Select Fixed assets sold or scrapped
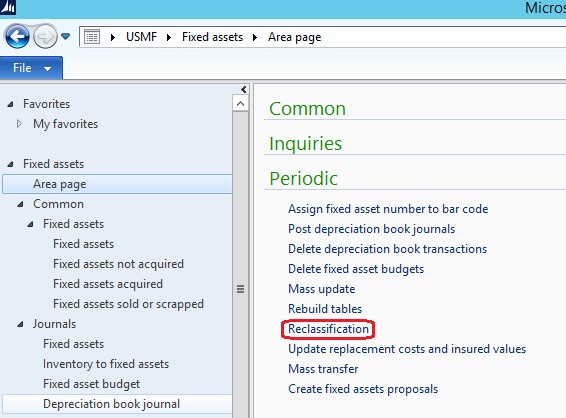 (x=129, y=304)
